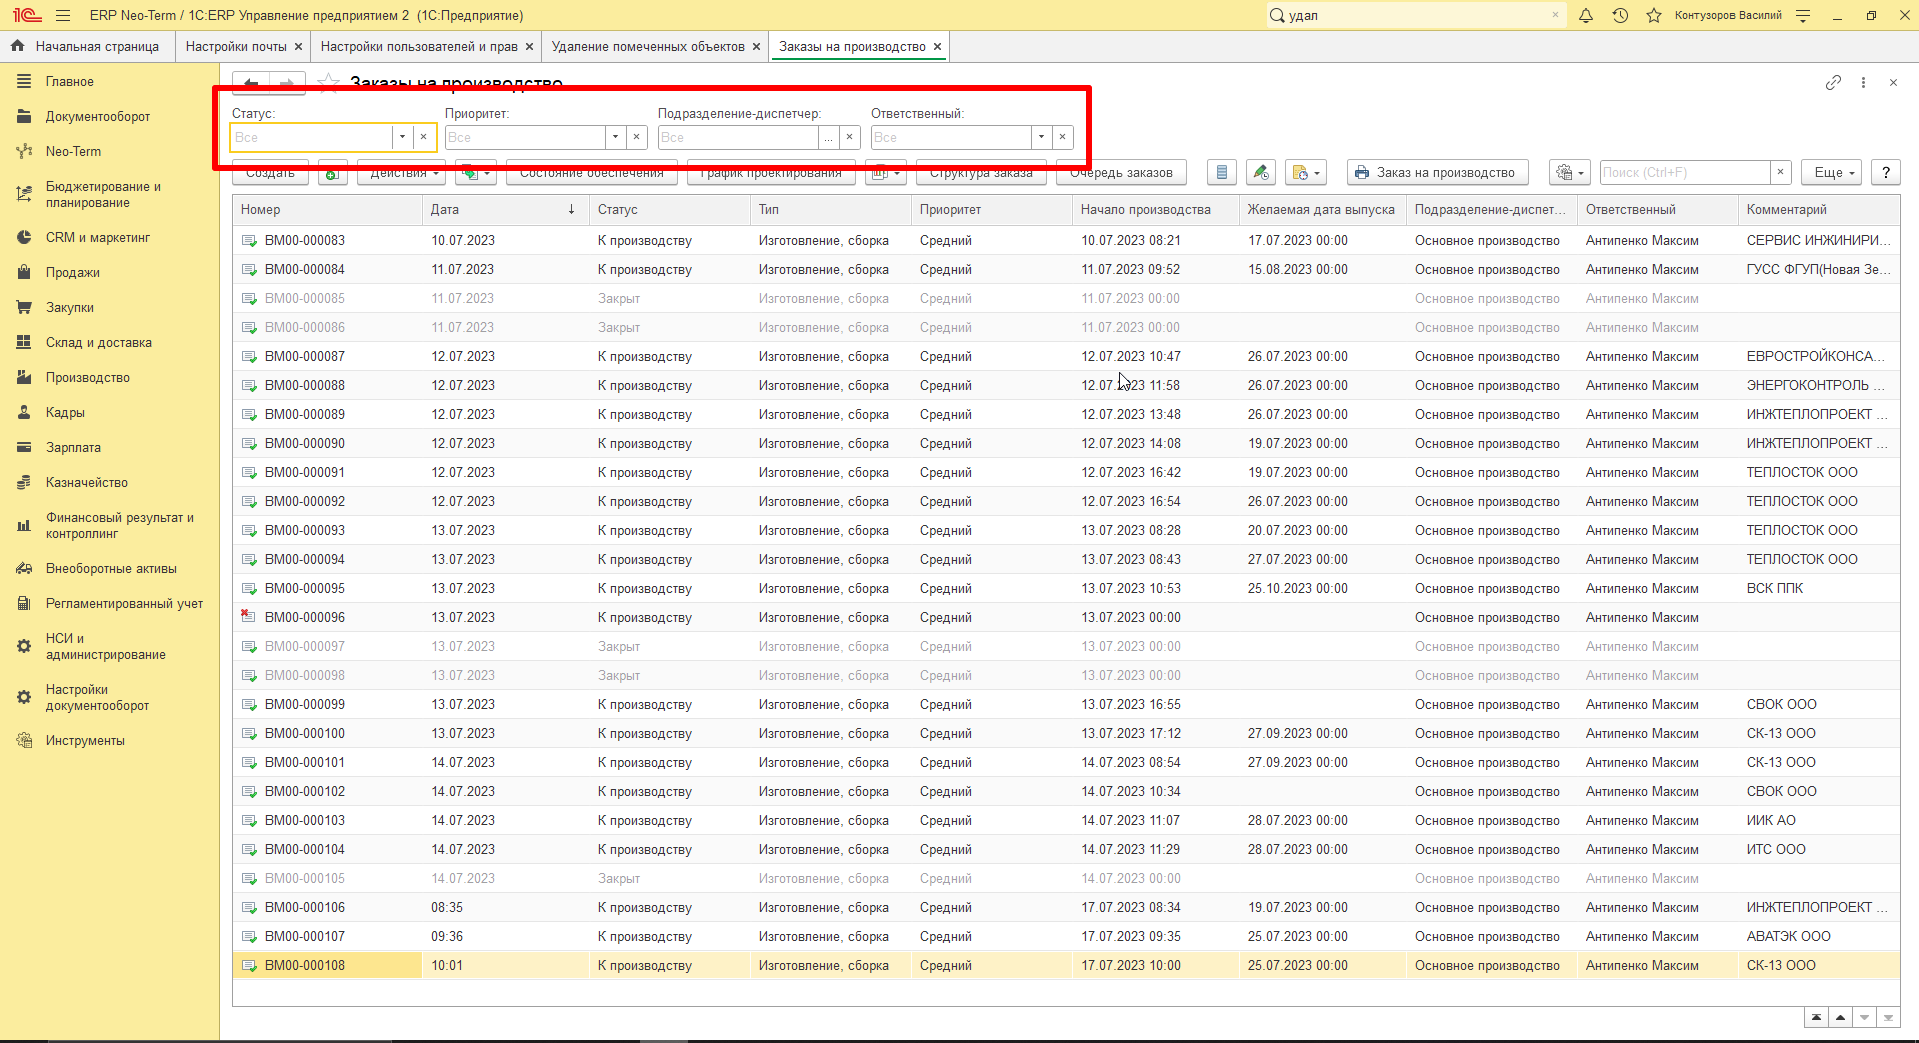Sort by the Дата column header
The height and width of the screenshot is (1043, 1919).
pyautogui.click(x=504, y=209)
